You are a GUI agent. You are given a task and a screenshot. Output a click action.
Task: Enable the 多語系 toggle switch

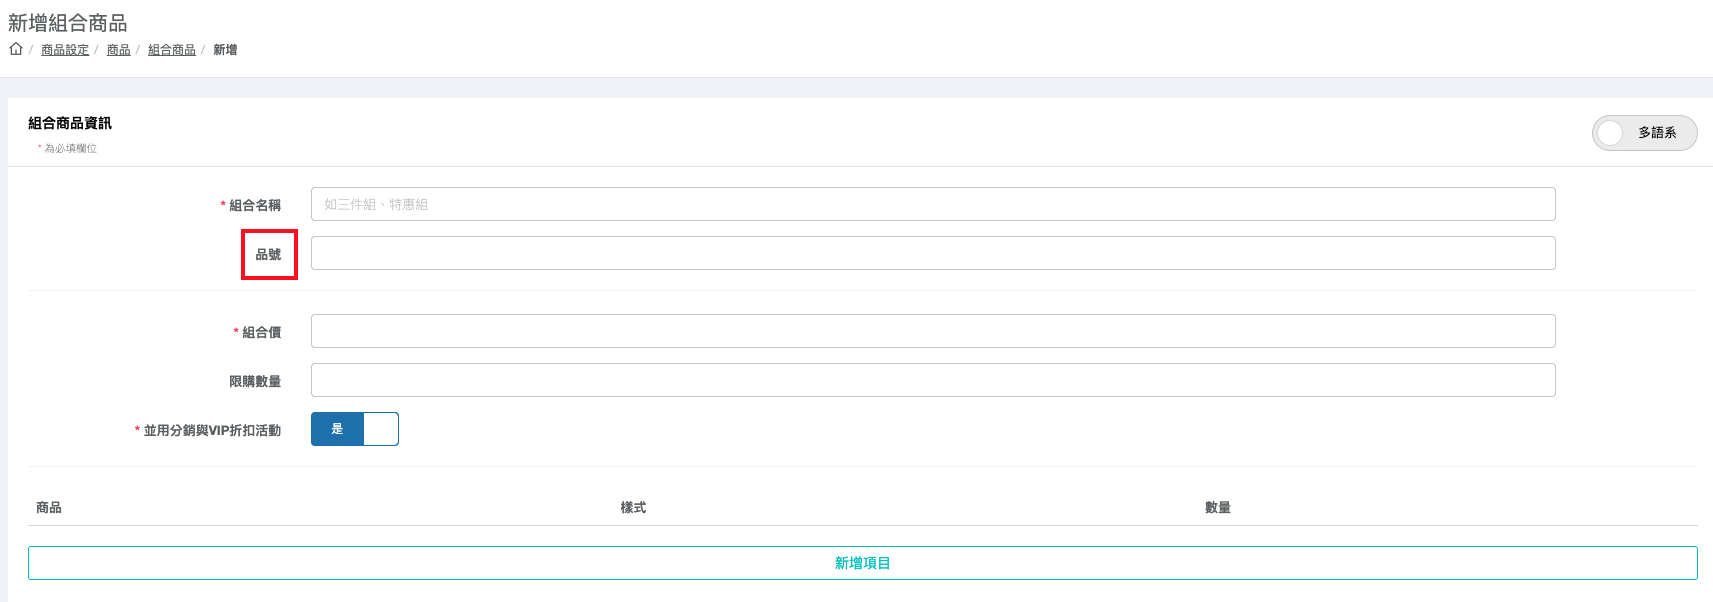(1643, 133)
